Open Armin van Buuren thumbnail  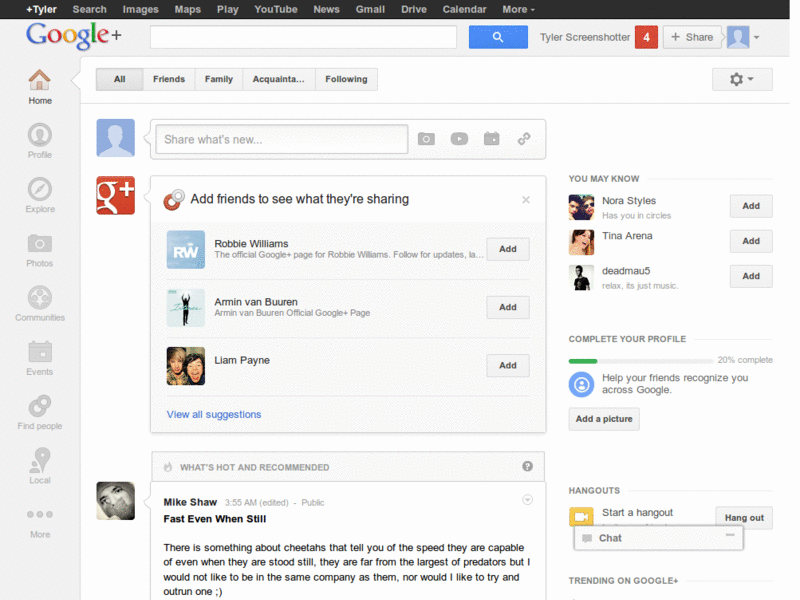click(x=186, y=308)
